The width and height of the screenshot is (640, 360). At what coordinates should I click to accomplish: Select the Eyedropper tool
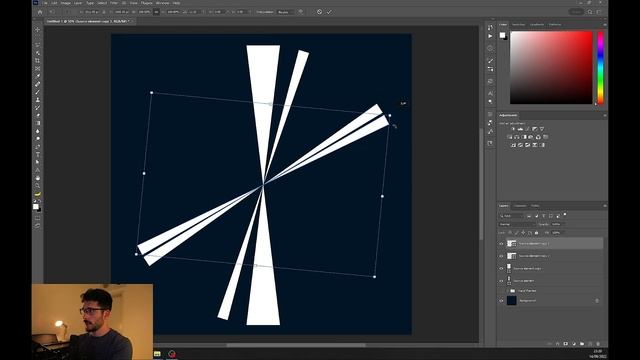(38, 76)
